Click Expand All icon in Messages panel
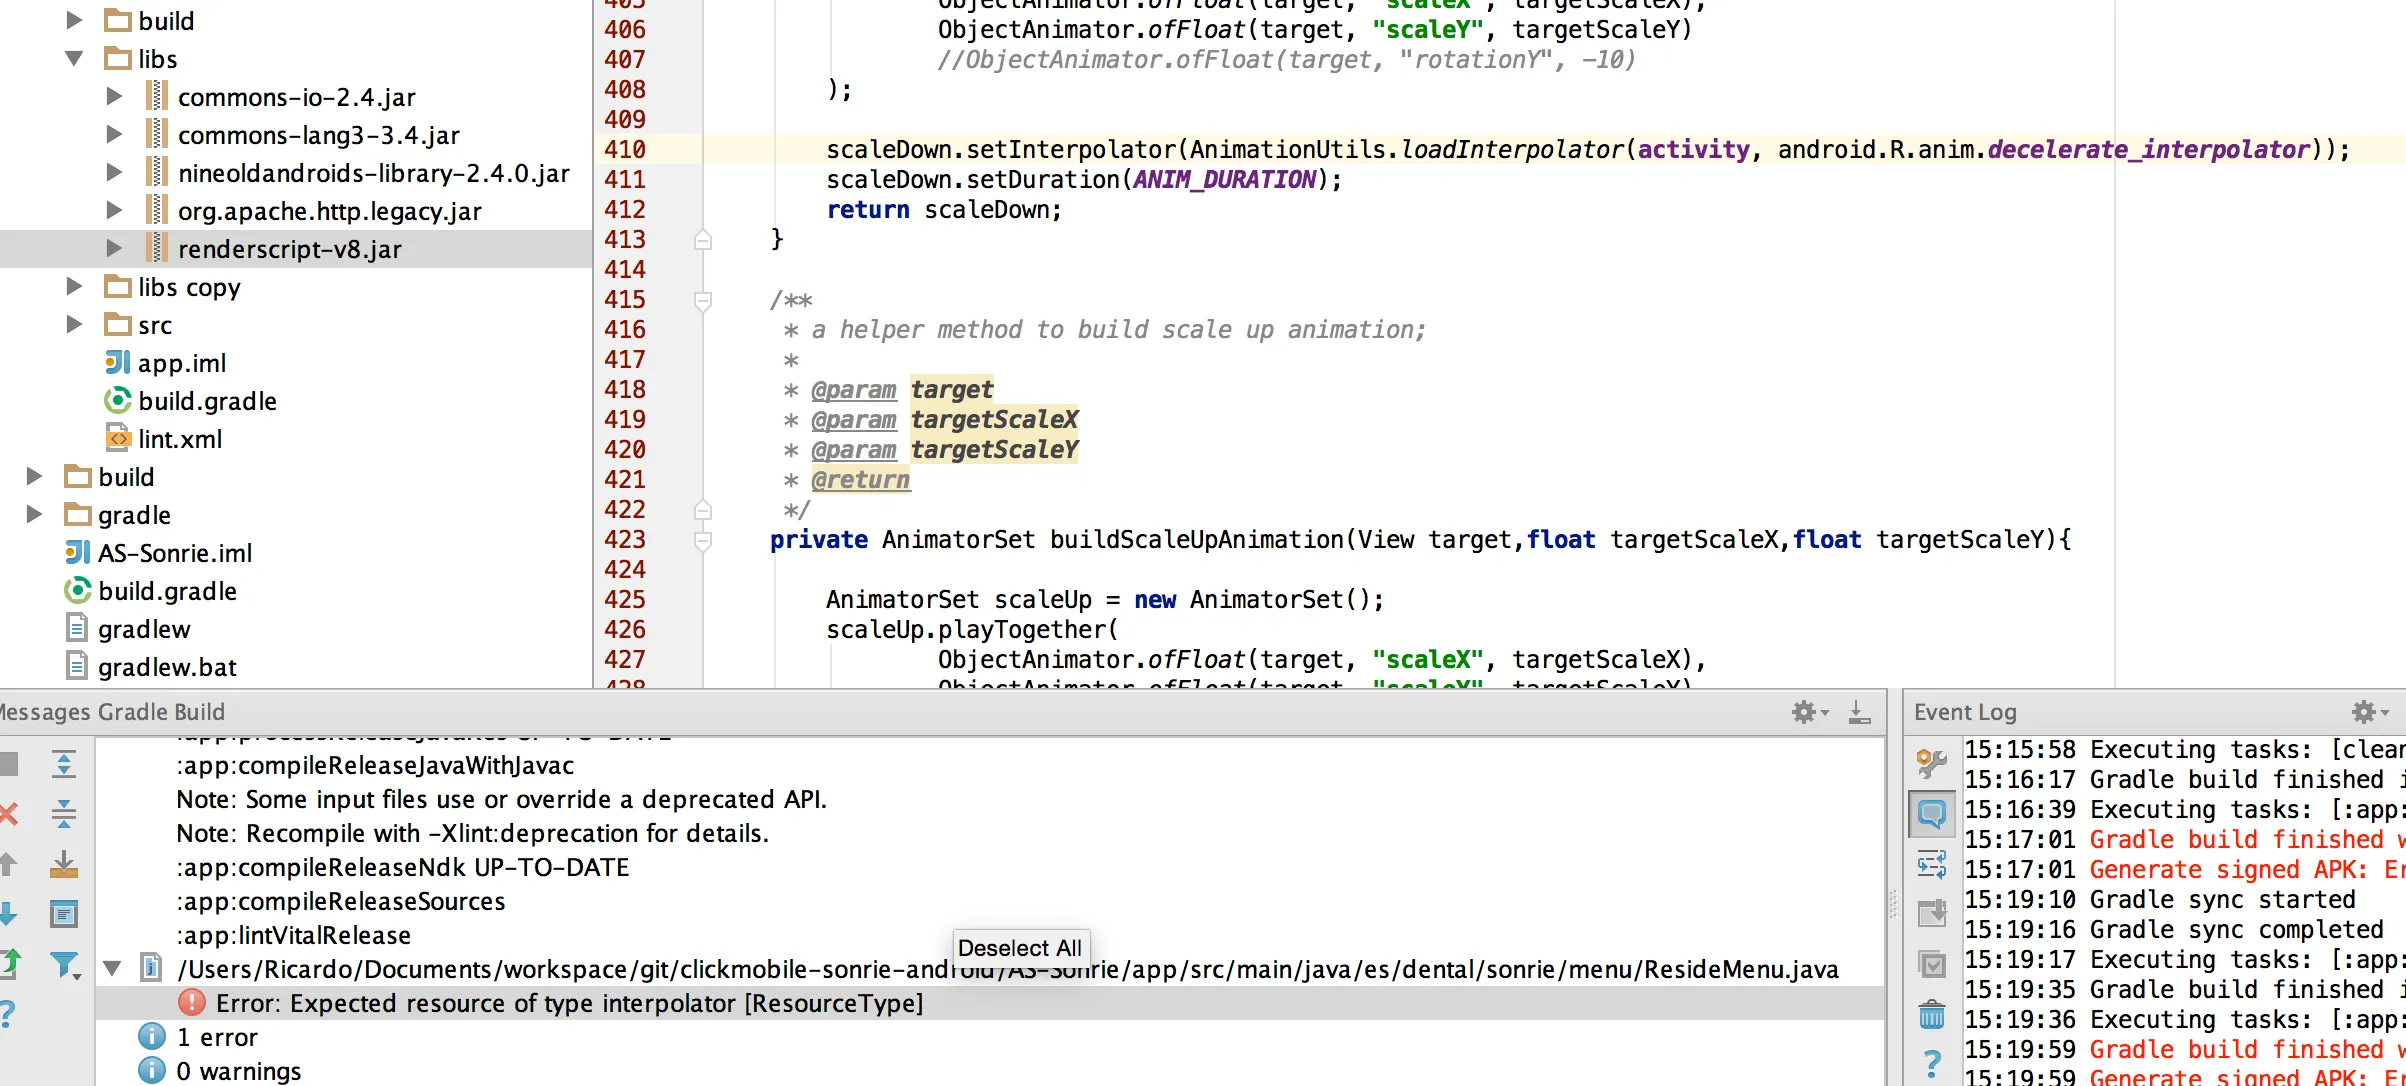The height and width of the screenshot is (1086, 2406). point(63,765)
